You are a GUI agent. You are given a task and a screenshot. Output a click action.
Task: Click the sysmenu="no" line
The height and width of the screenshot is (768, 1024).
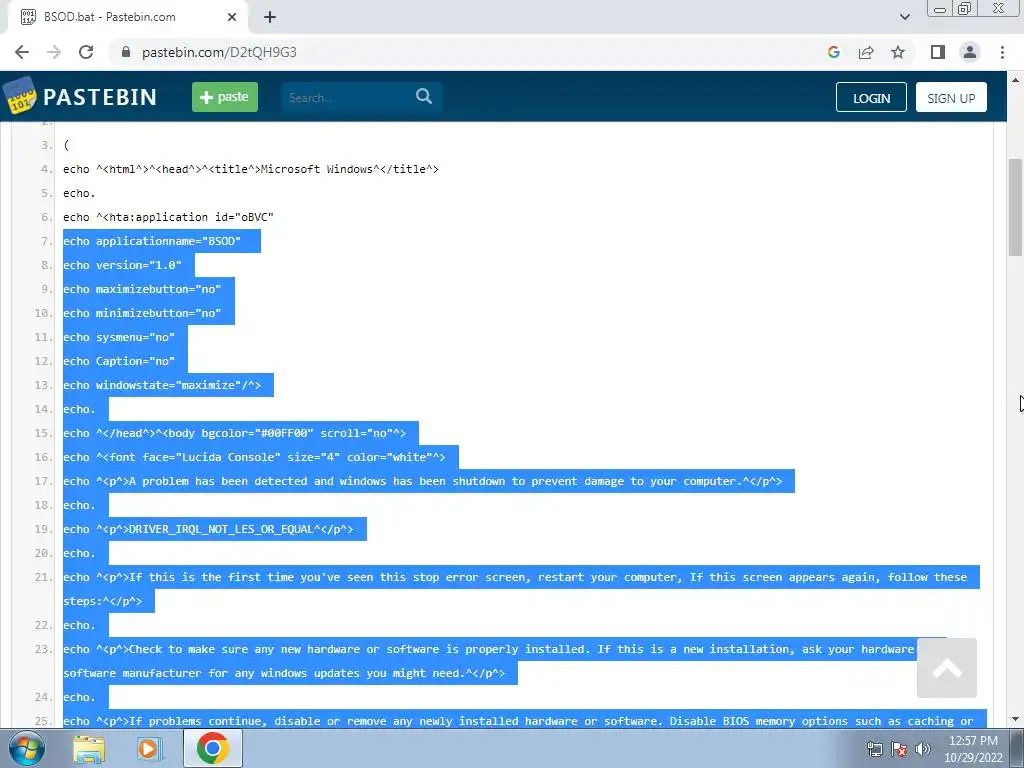click(x=119, y=337)
